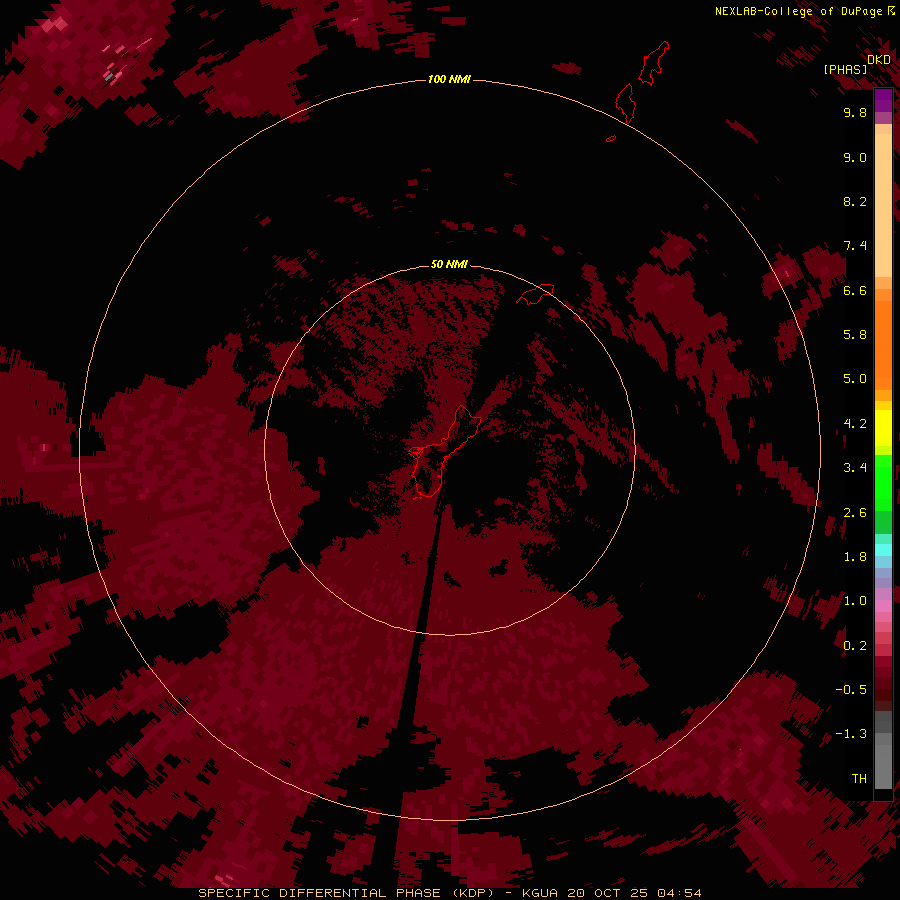
Task: Click the 1.8 legend value
Action: tap(855, 557)
